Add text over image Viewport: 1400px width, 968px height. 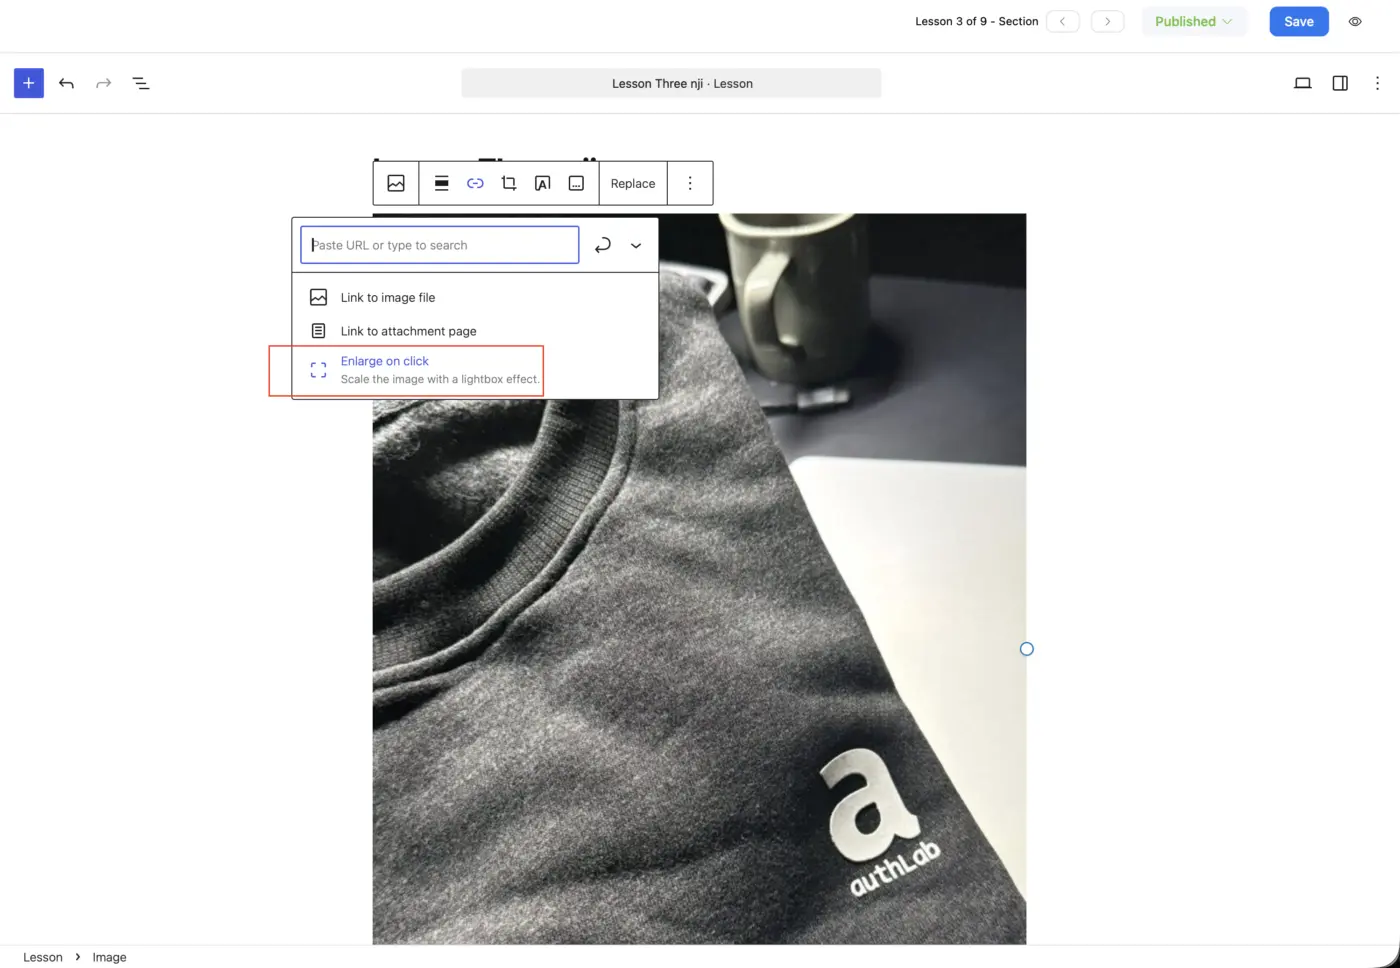543,183
